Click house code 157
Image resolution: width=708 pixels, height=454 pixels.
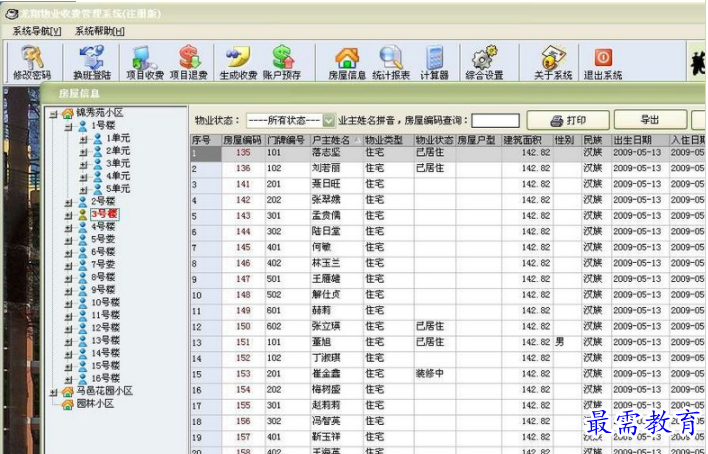243,437
